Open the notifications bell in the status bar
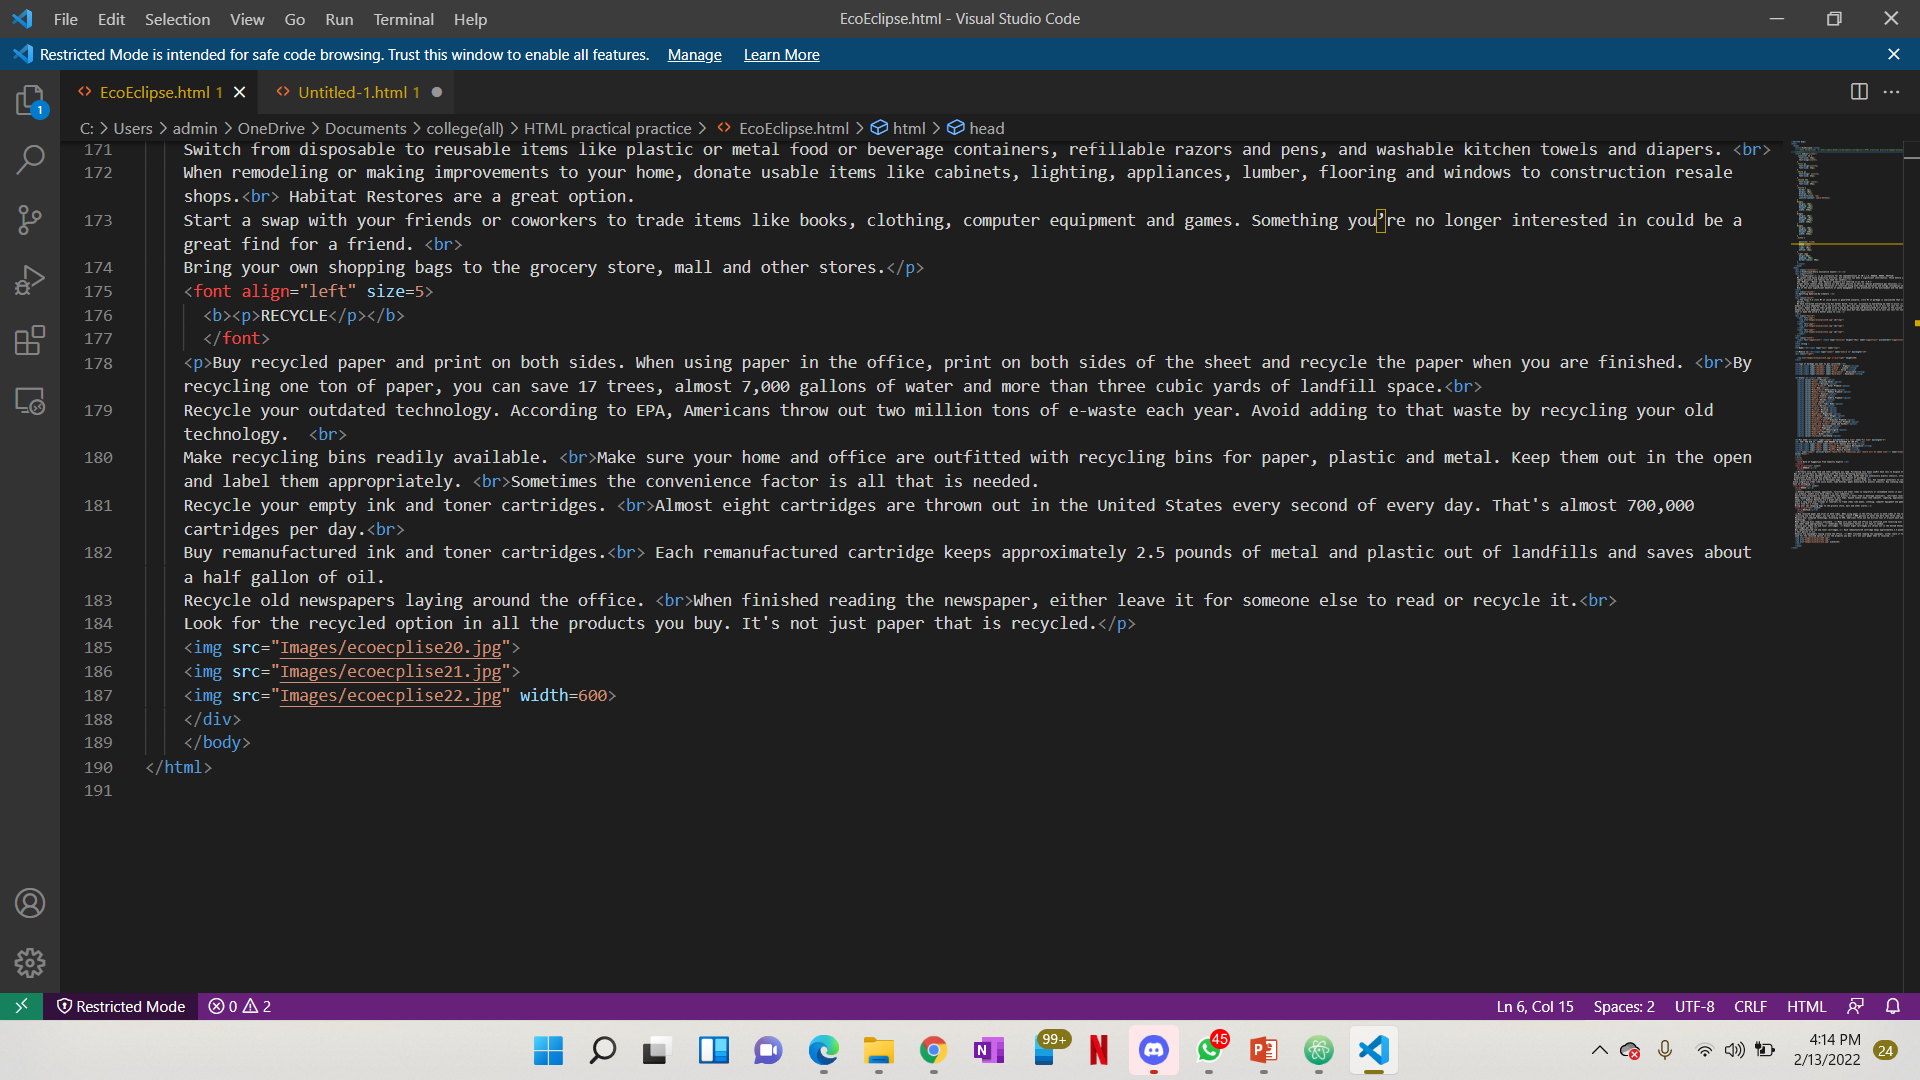Screen dimensions: 1920x1080 tap(1893, 1006)
